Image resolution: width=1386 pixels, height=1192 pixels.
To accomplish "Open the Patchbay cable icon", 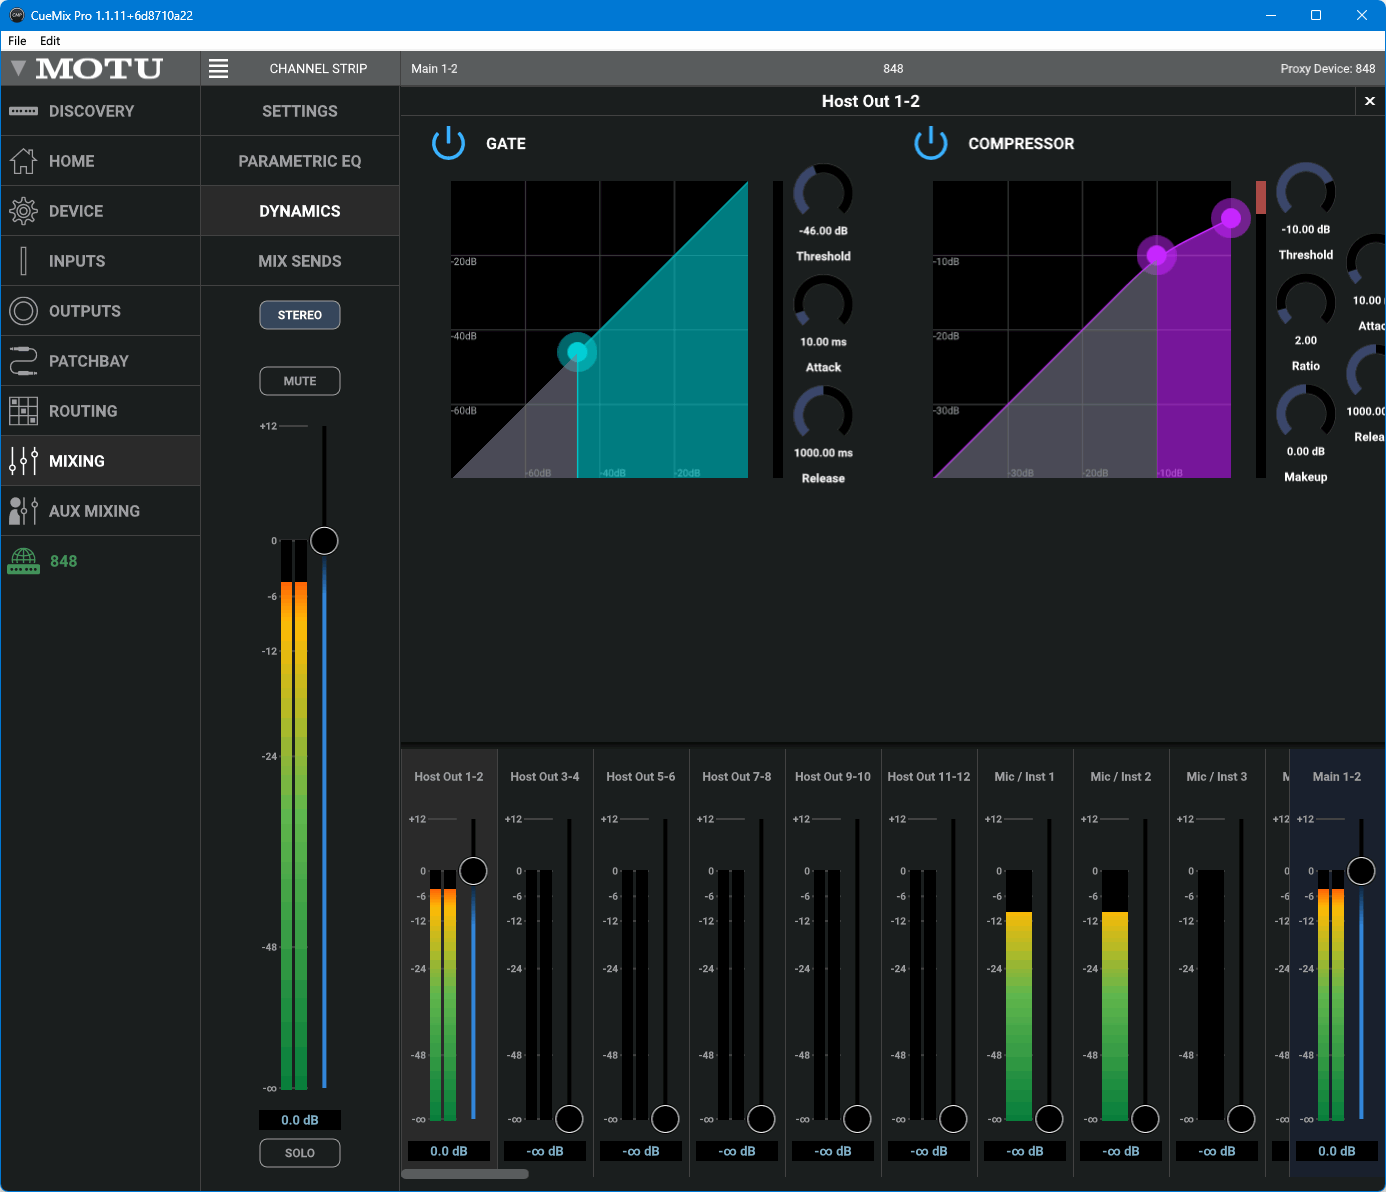I will (x=23, y=361).
